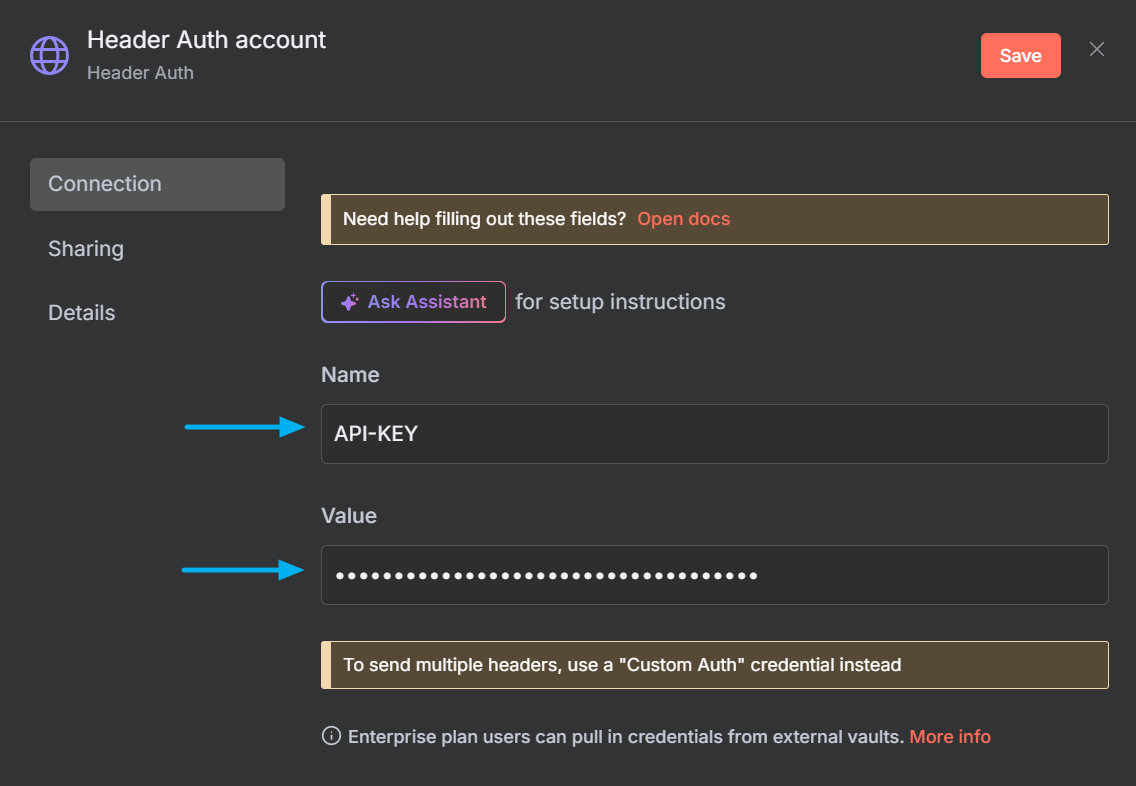Viewport: 1136px width, 786px height.
Task: Select the API-KEY text in Name
Action: [376, 433]
